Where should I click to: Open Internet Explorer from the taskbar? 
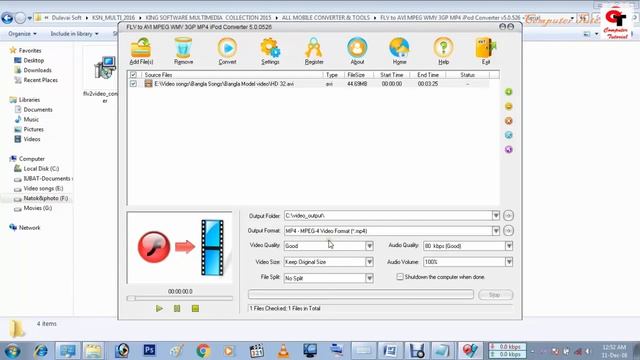(41, 351)
